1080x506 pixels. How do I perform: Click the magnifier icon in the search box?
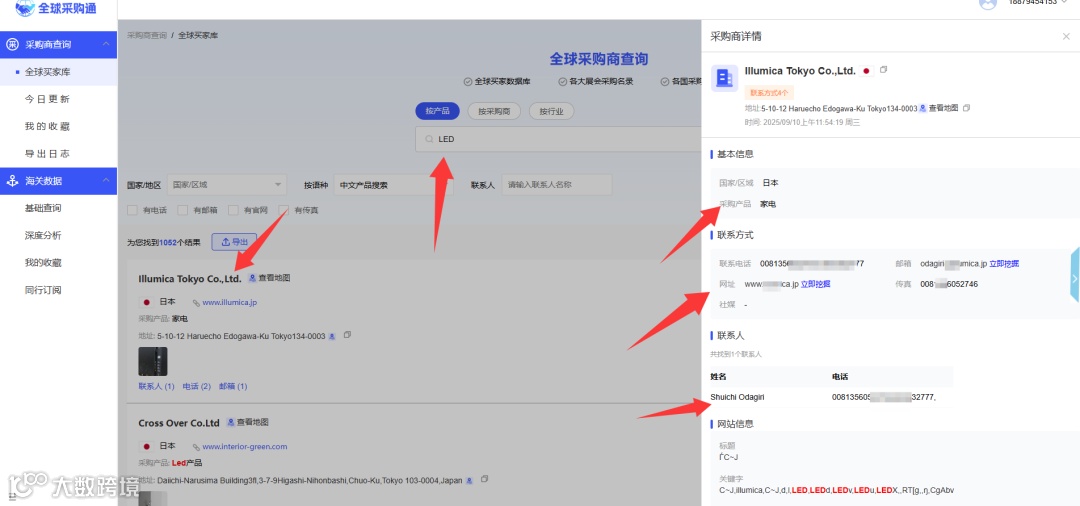429,139
